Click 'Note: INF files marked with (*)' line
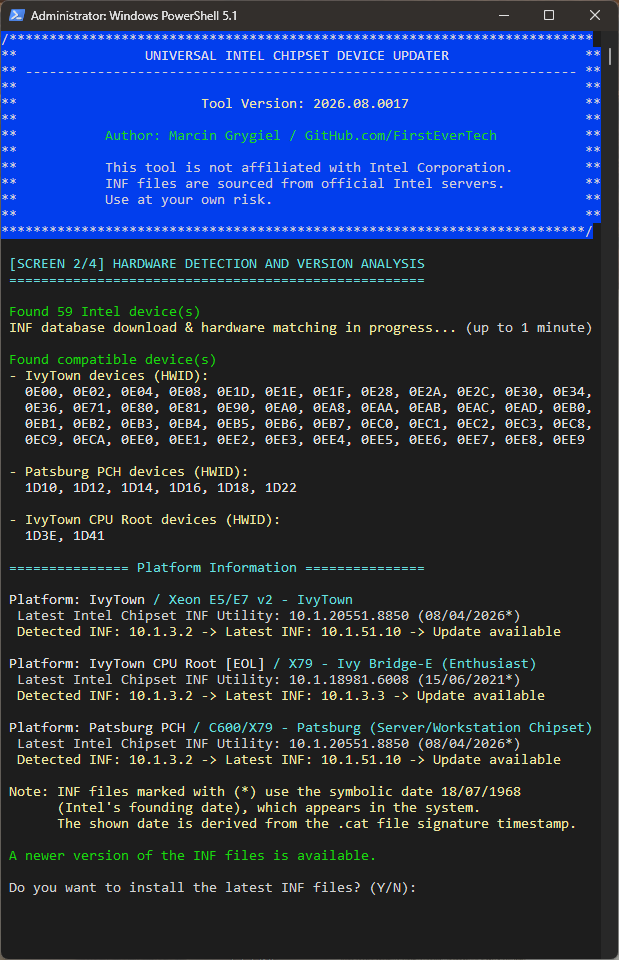 [264, 792]
